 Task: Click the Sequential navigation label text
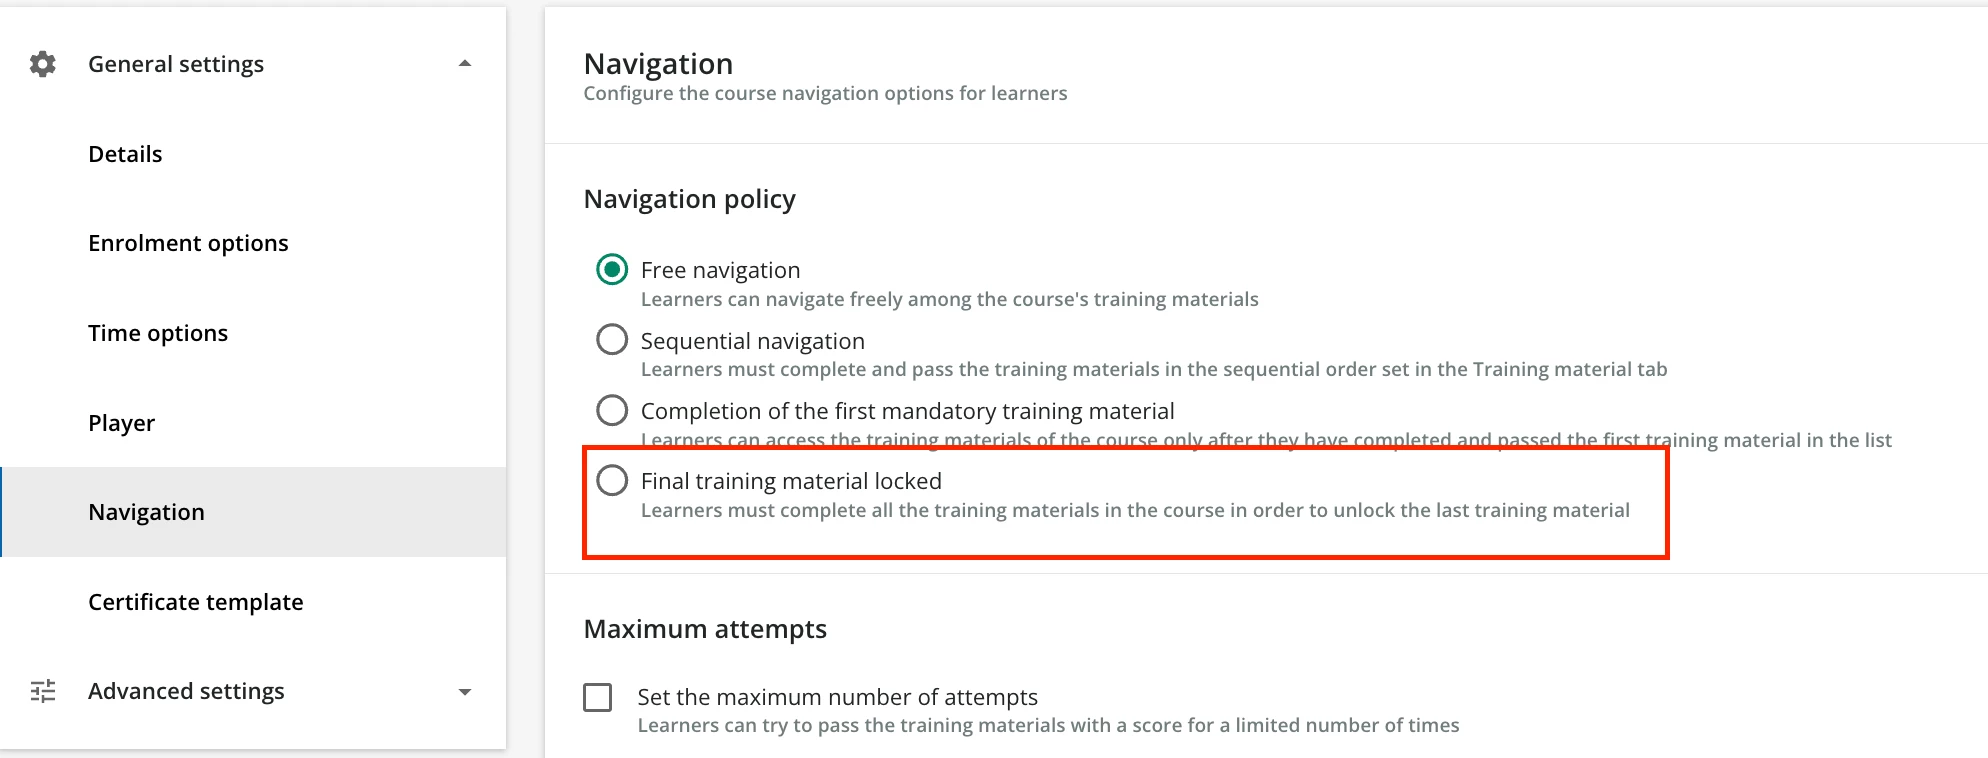pyautogui.click(x=752, y=341)
